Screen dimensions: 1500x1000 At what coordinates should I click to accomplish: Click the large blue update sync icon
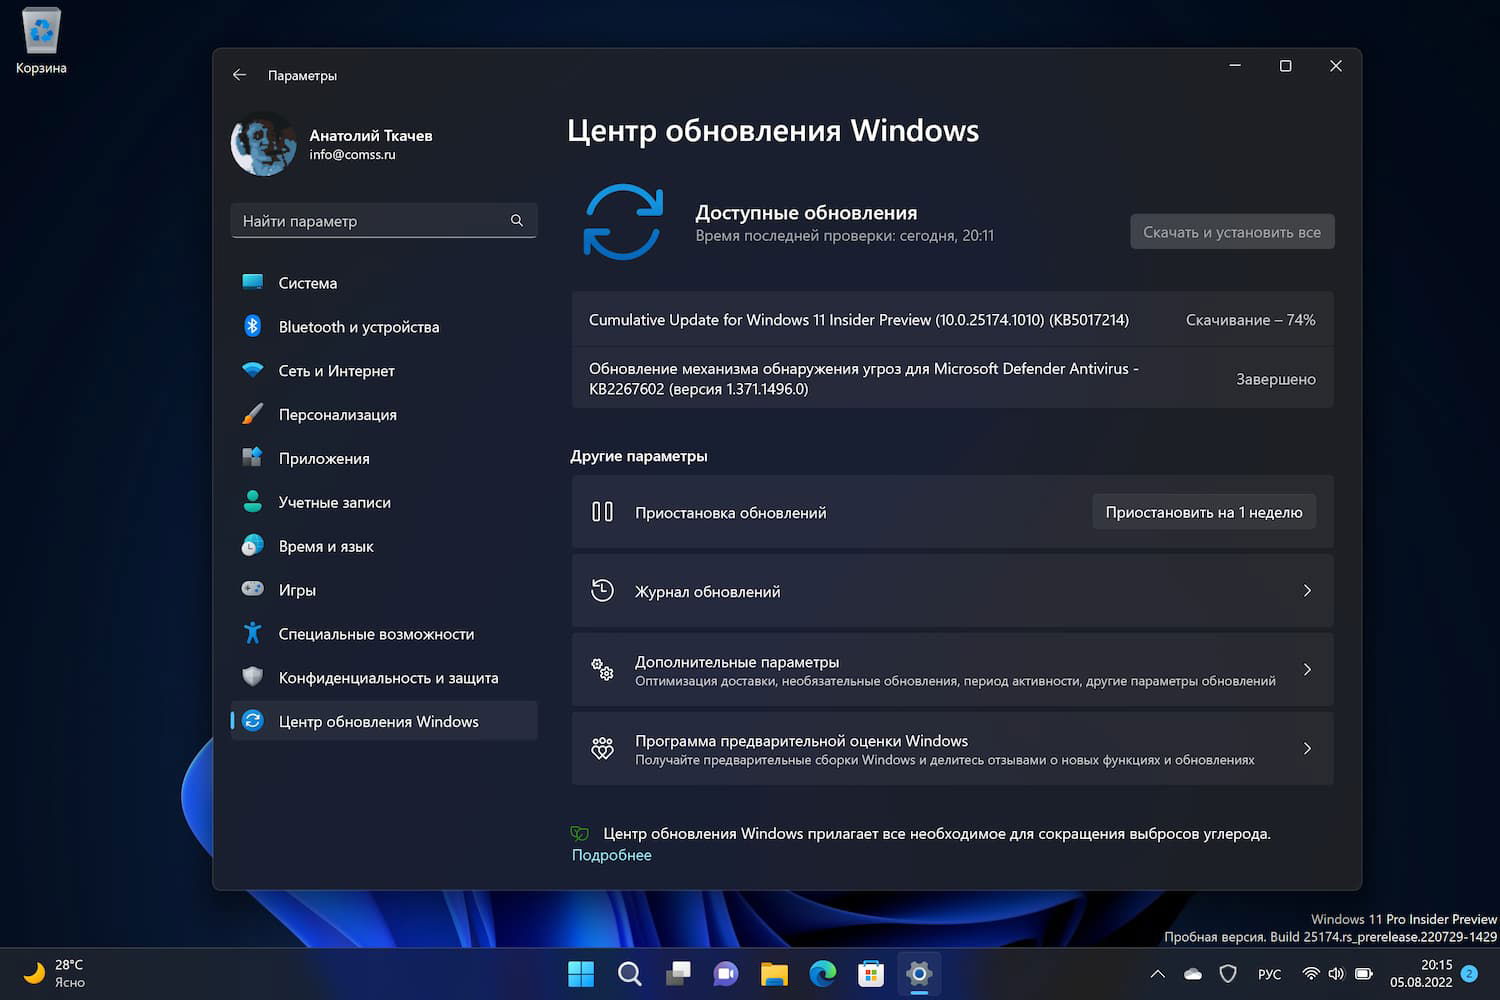623,222
